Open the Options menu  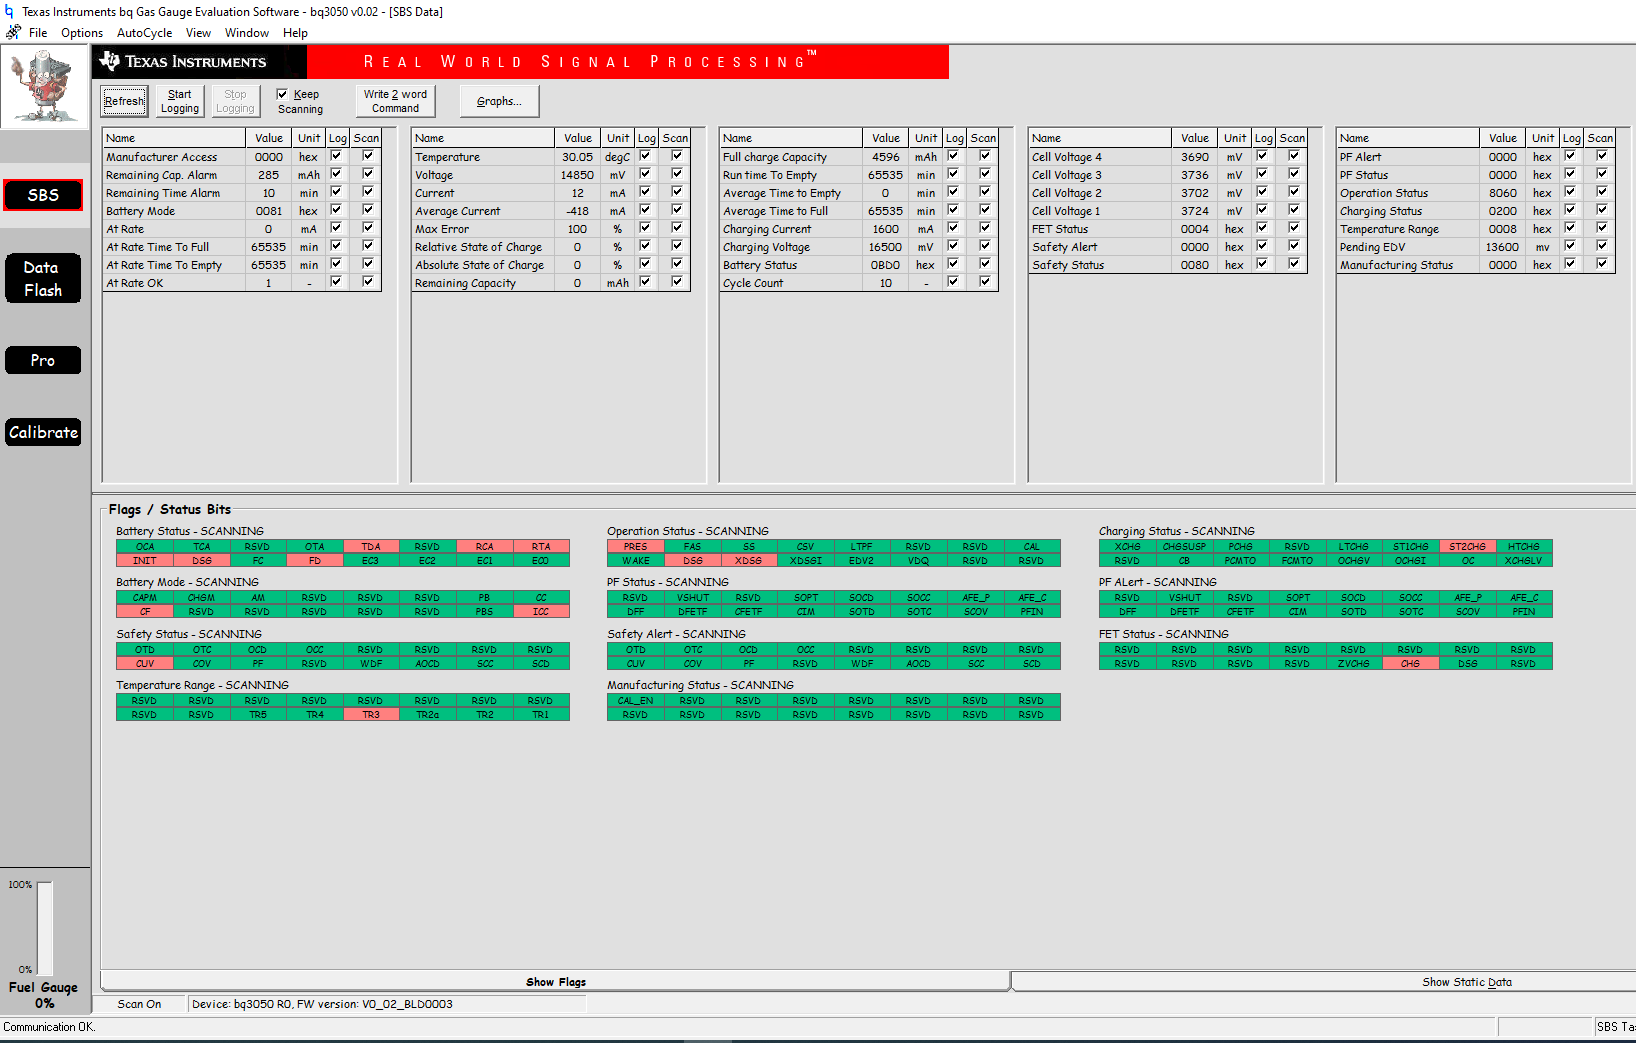point(82,33)
